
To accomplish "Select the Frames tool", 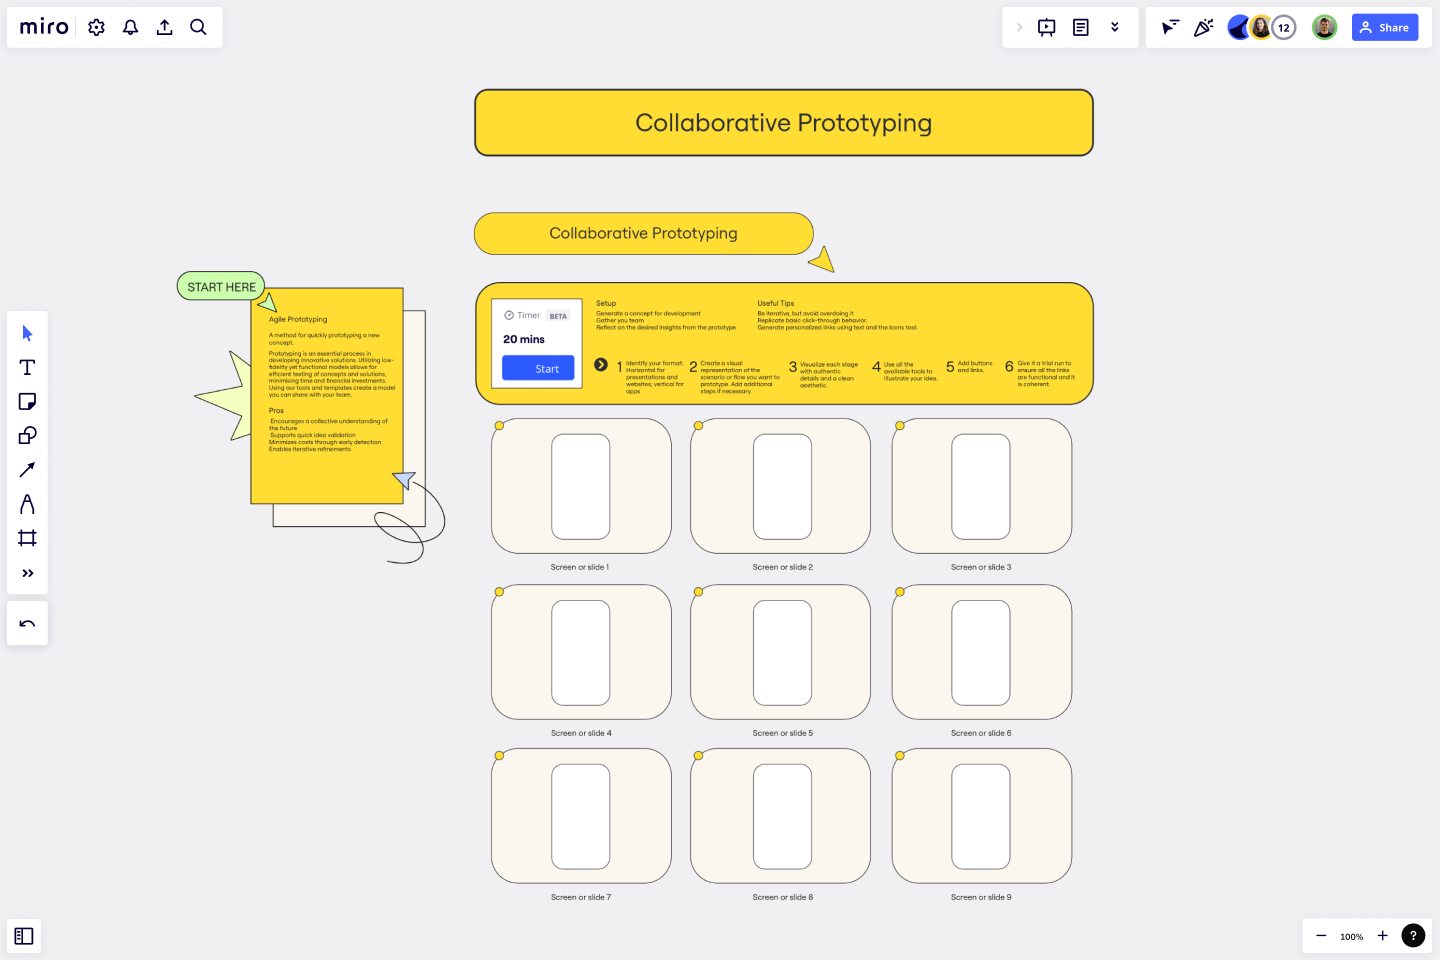I will pyautogui.click(x=27, y=538).
